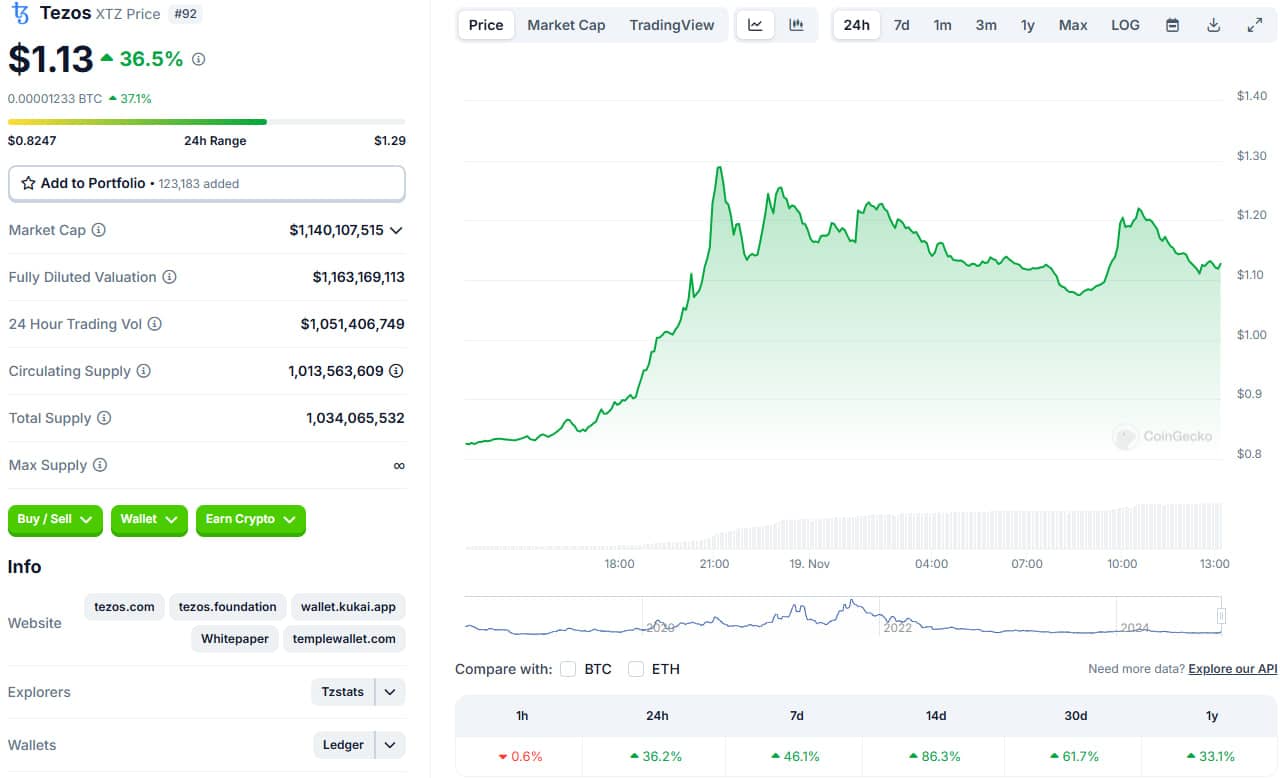Click the 14d 86.3% change cell
This screenshot has height=778, width=1280.
[x=934, y=757]
